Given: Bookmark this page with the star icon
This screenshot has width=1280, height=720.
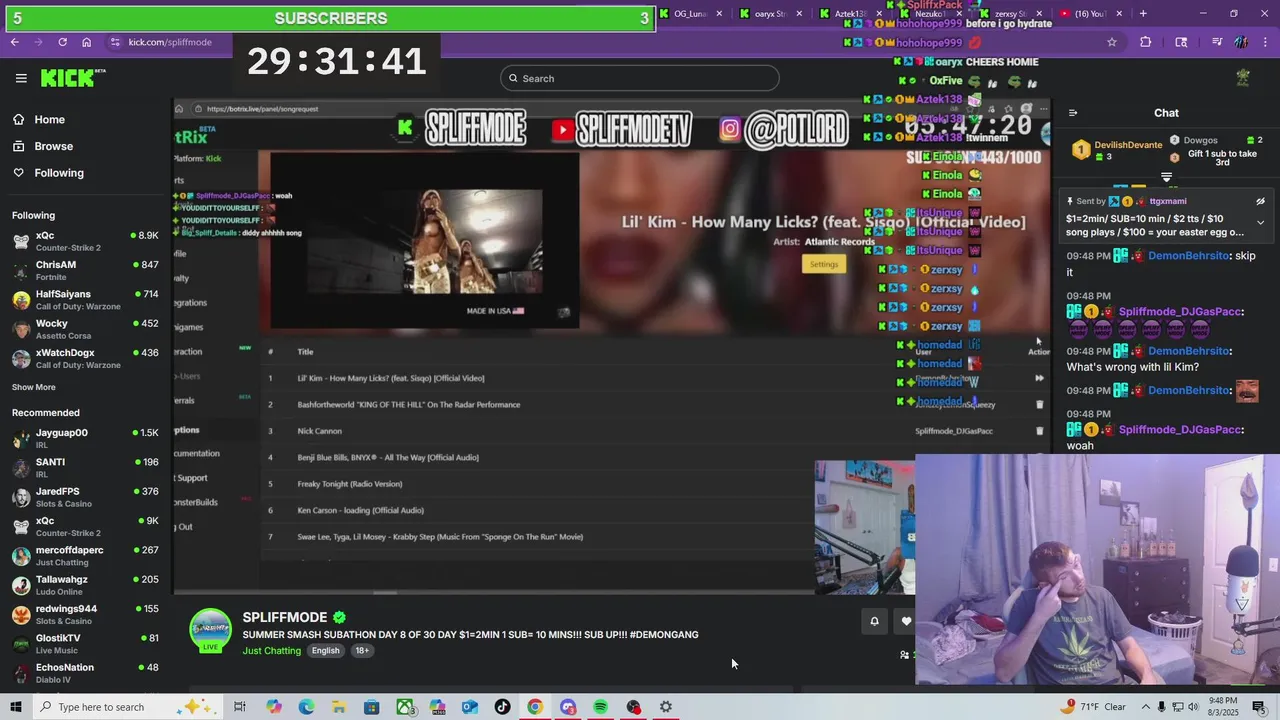Looking at the screenshot, I should (x=1112, y=42).
